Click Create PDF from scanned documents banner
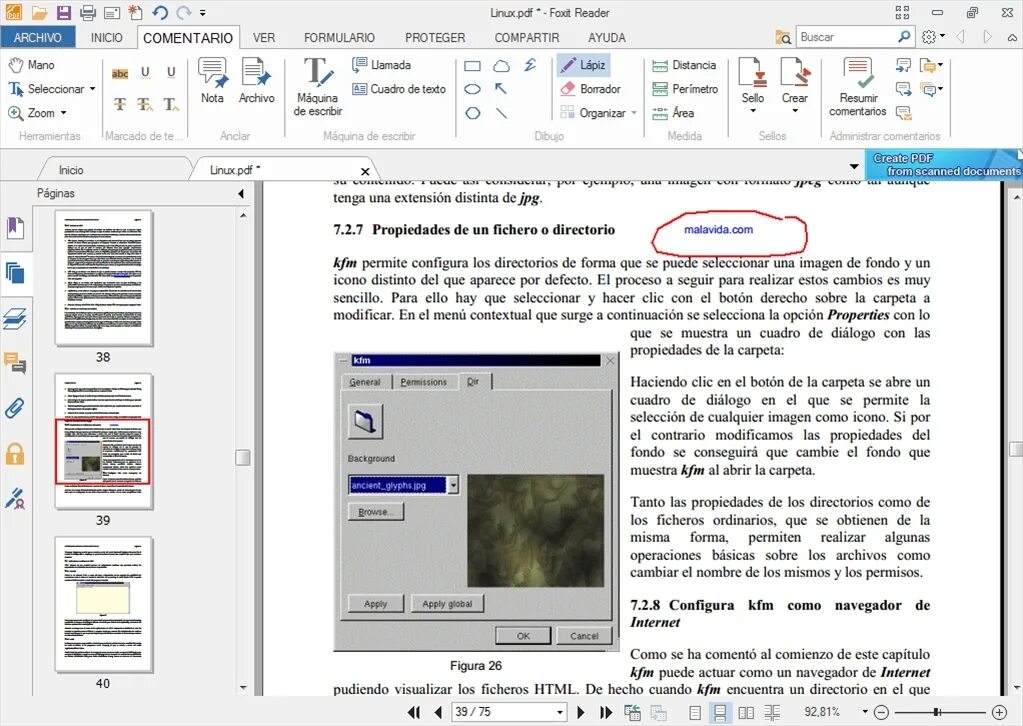 click(943, 164)
